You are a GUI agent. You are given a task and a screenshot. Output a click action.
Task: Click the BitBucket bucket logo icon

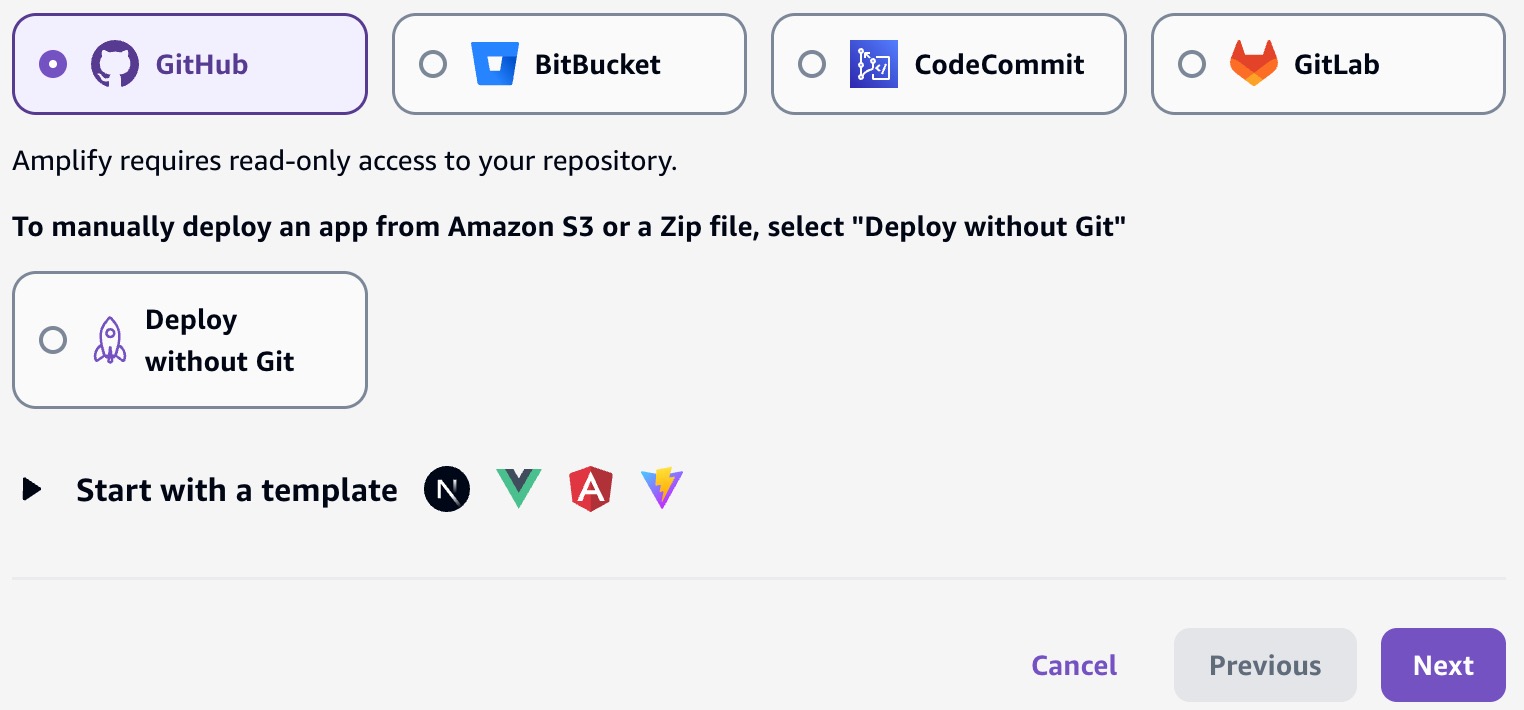495,64
